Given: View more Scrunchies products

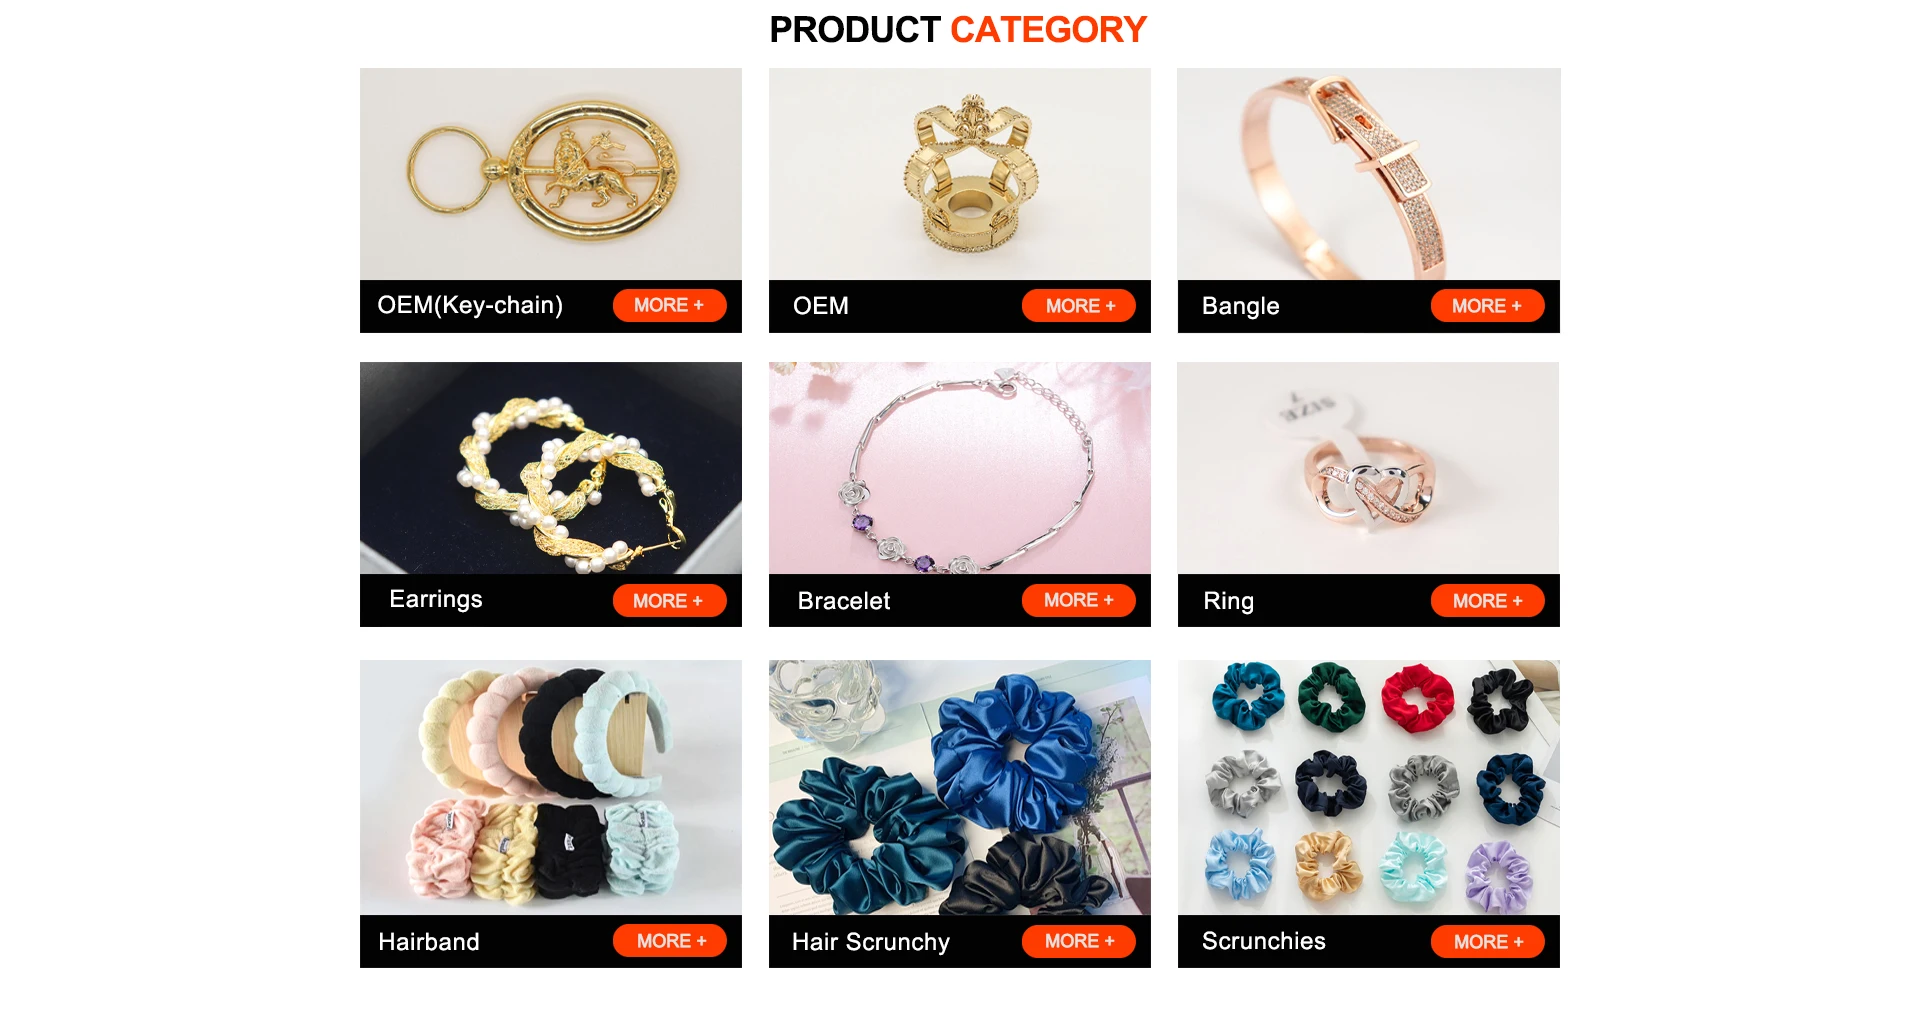Looking at the screenshot, I should pyautogui.click(x=1487, y=941).
